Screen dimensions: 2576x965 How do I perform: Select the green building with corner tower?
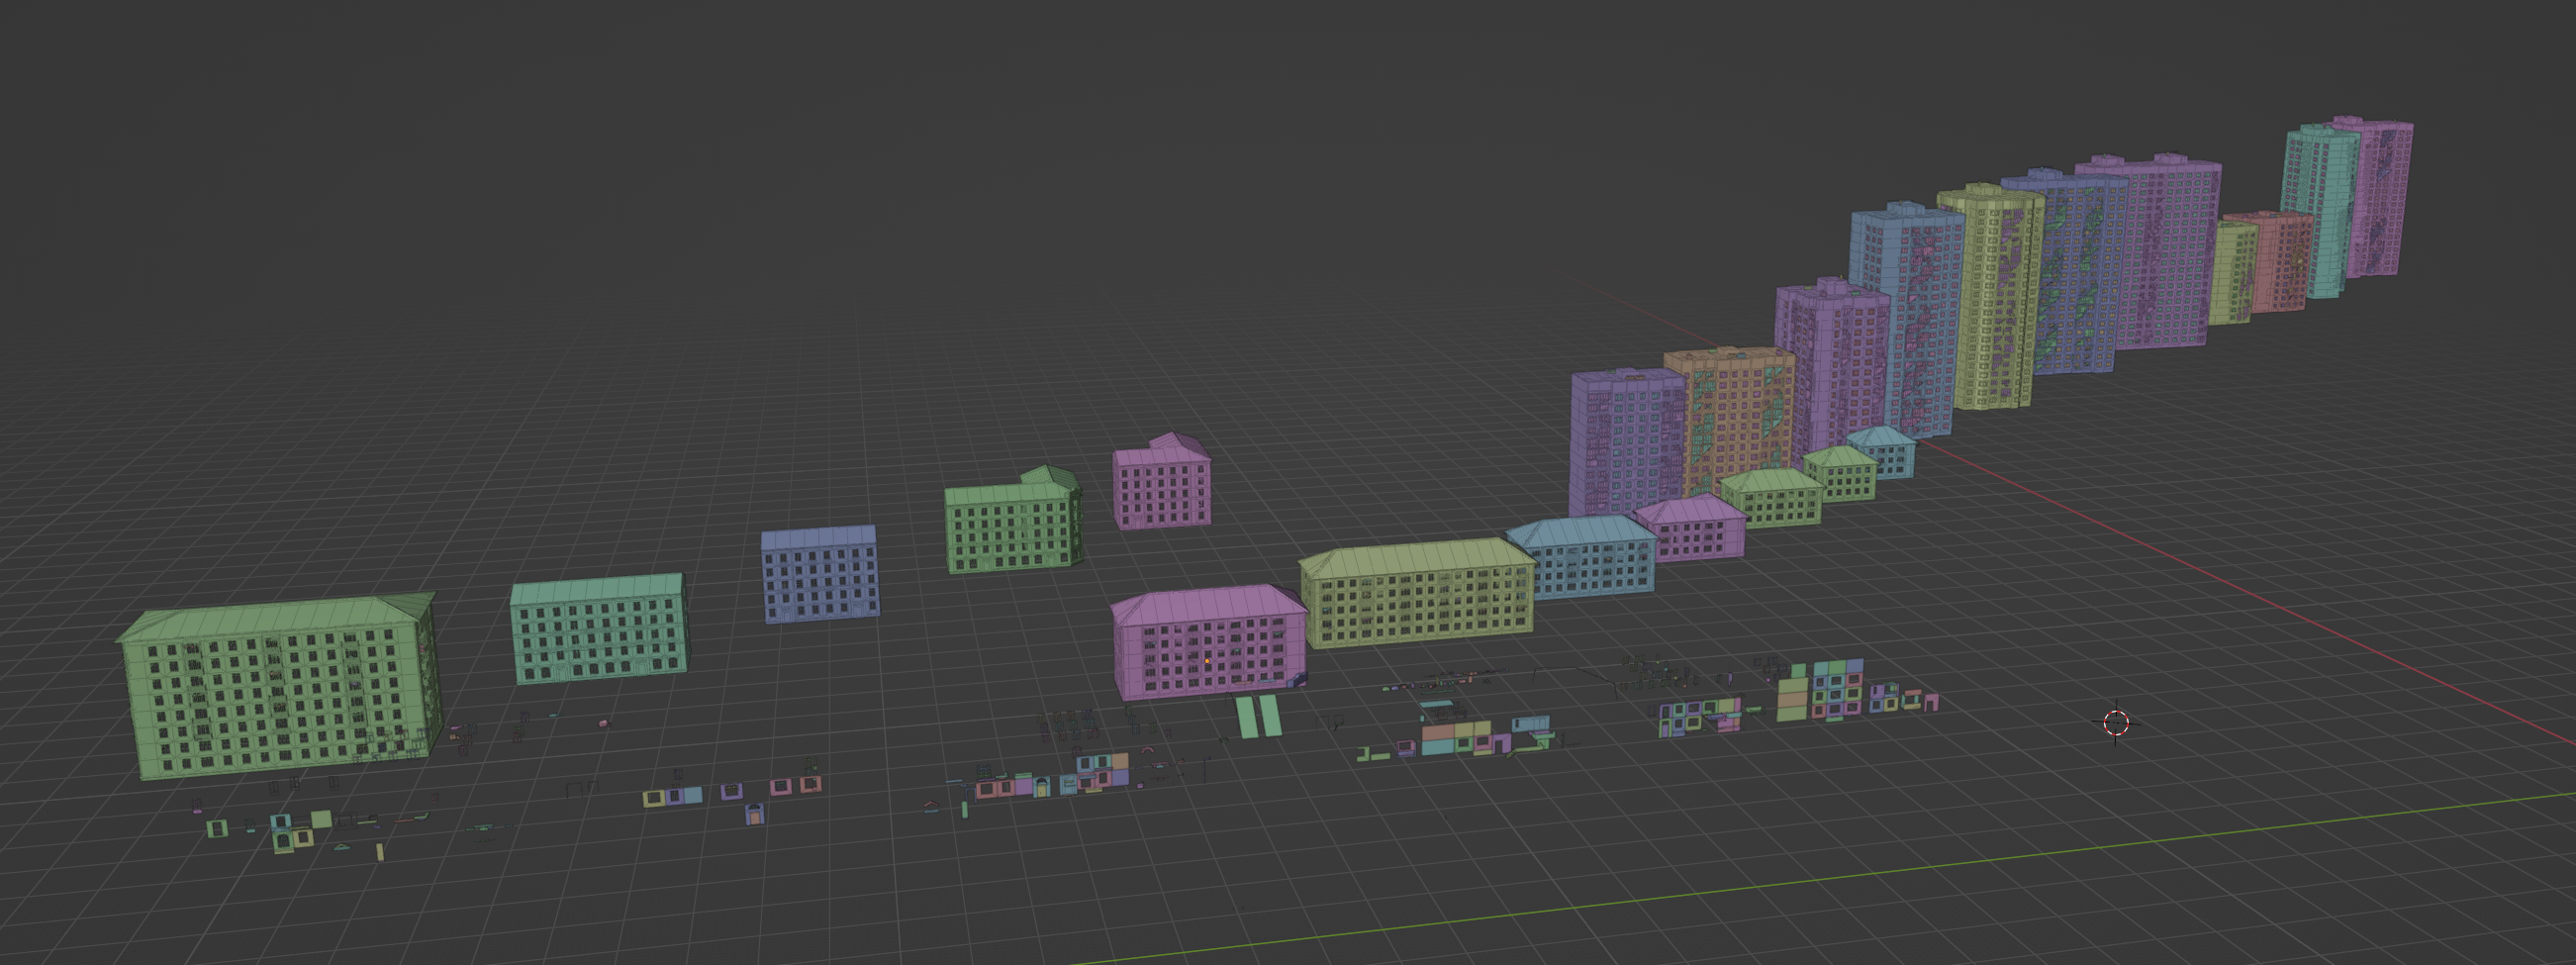pos(1010,525)
